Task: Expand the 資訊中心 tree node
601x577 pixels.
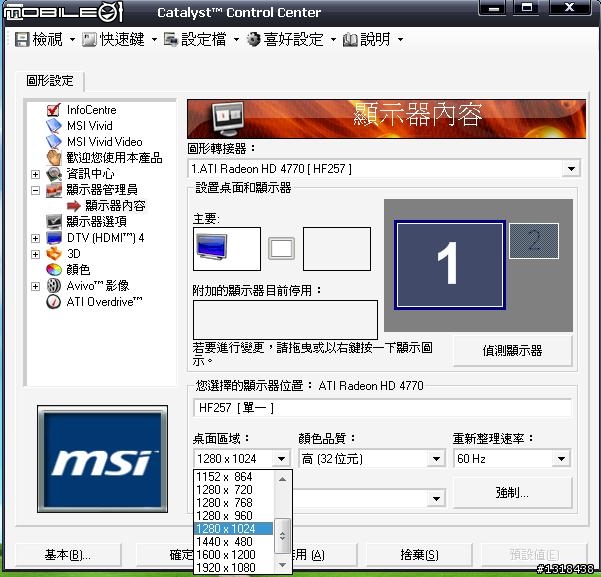Action: [35, 174]
